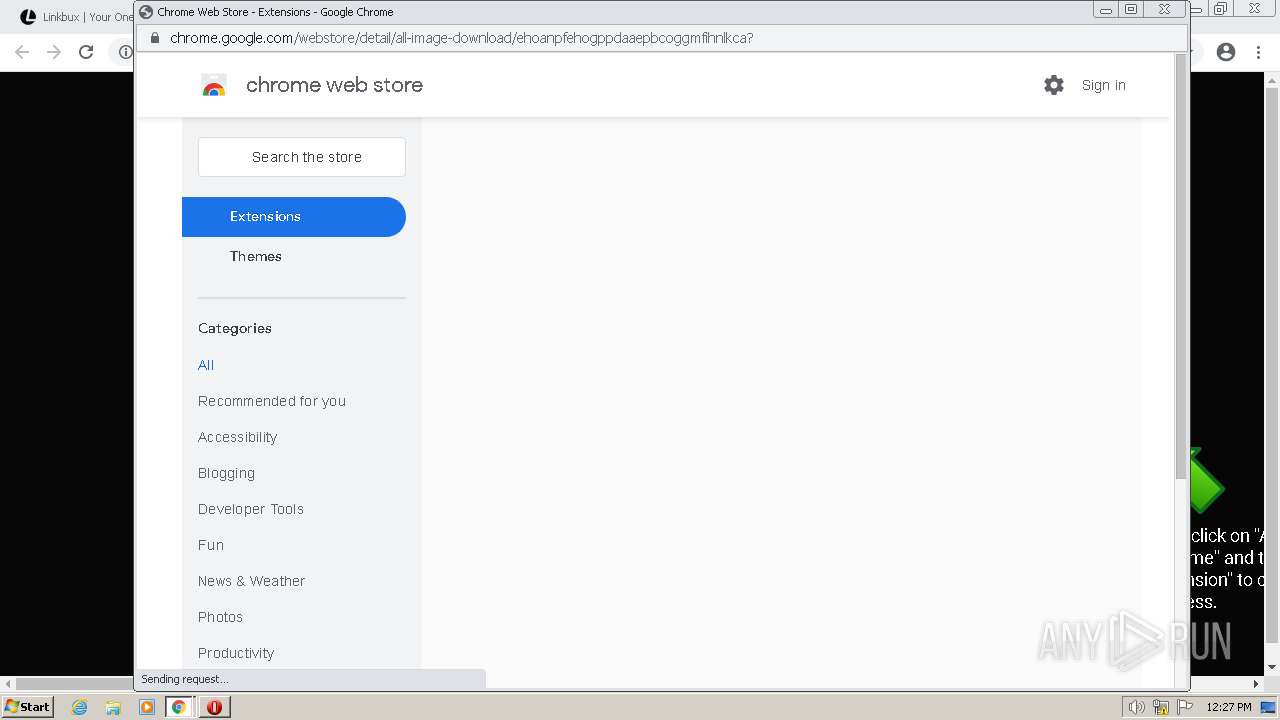1280x720 pixels.
Task: Click the Search the store field
Action: point(302,157)
